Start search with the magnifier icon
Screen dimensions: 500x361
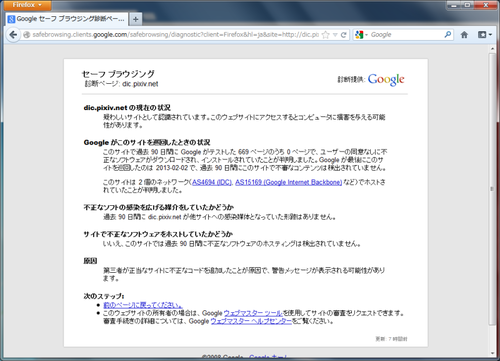[x=447, y=34]
